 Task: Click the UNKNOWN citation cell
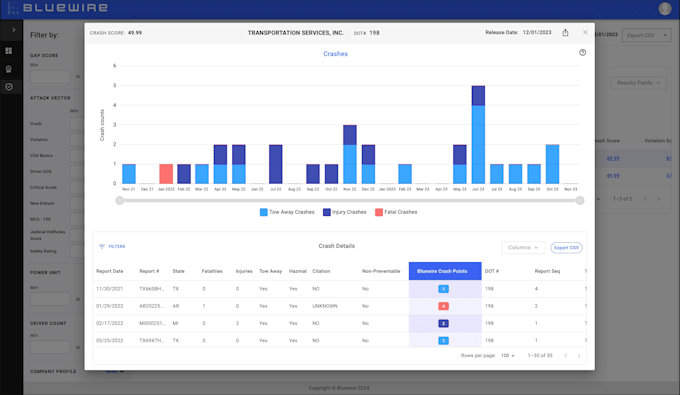[325, 306]
